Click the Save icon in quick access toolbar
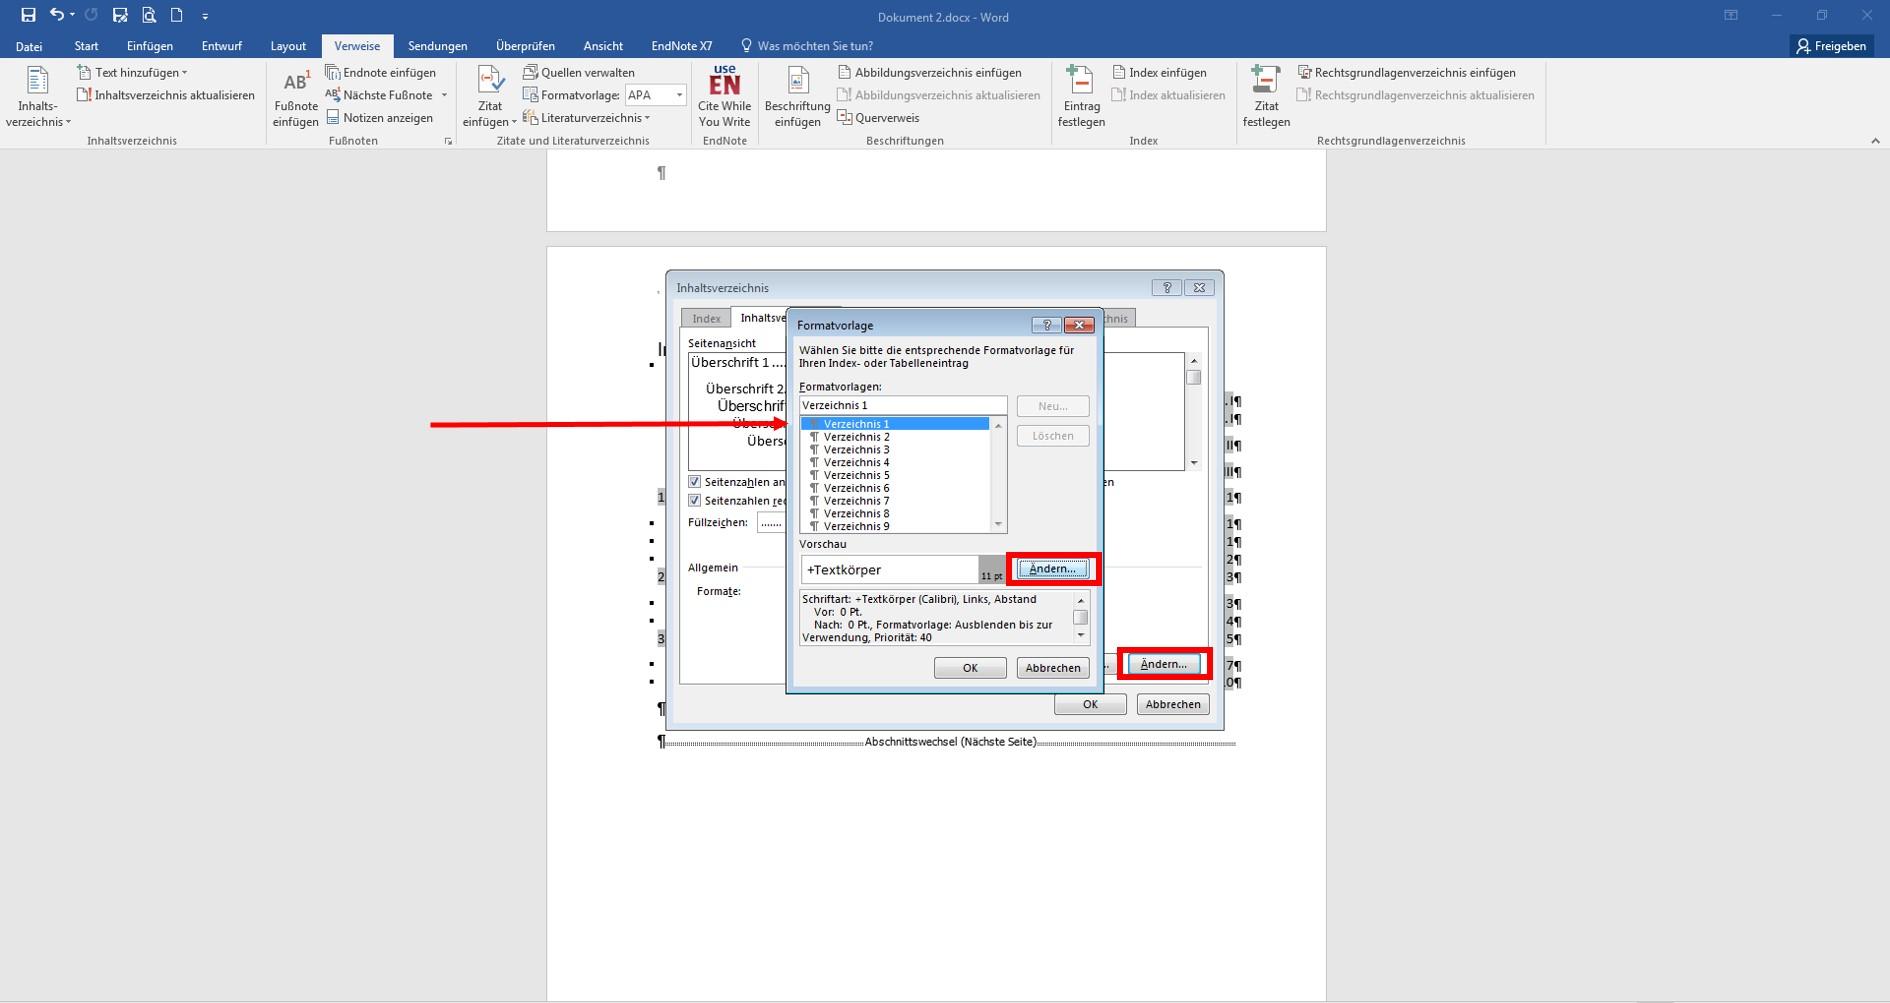The height and width of the screenshot is (1003, 1890). coord(28,15)
